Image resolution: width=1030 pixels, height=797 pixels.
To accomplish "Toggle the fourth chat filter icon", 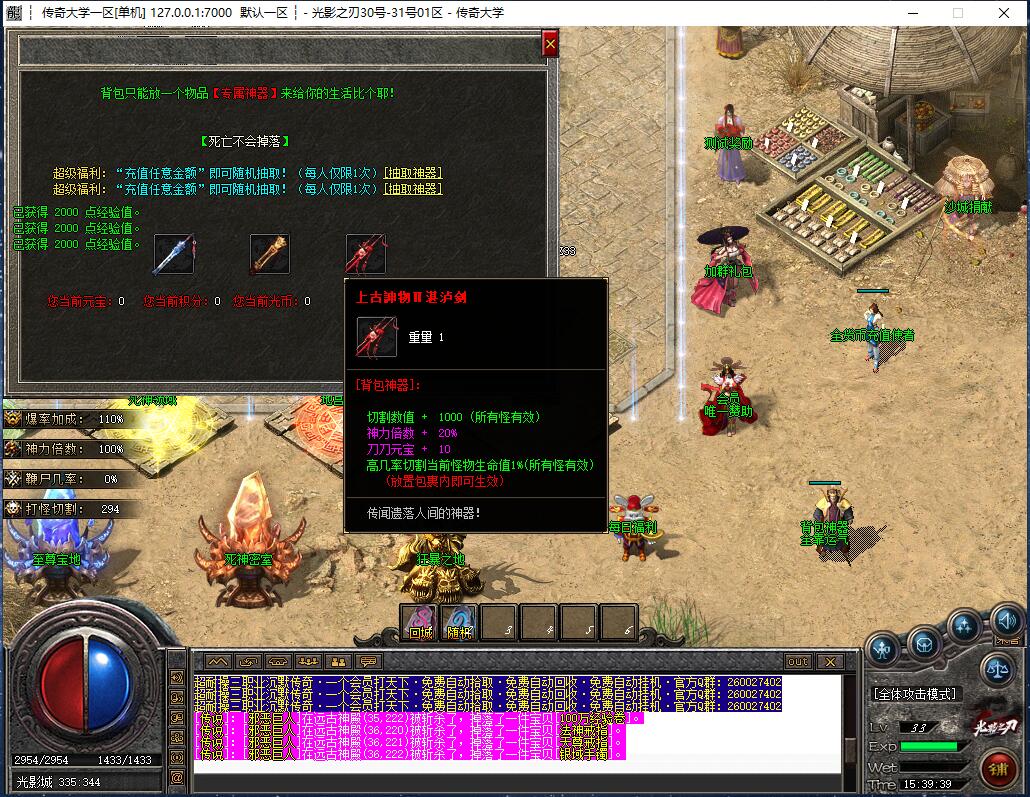I will [177, 737].
